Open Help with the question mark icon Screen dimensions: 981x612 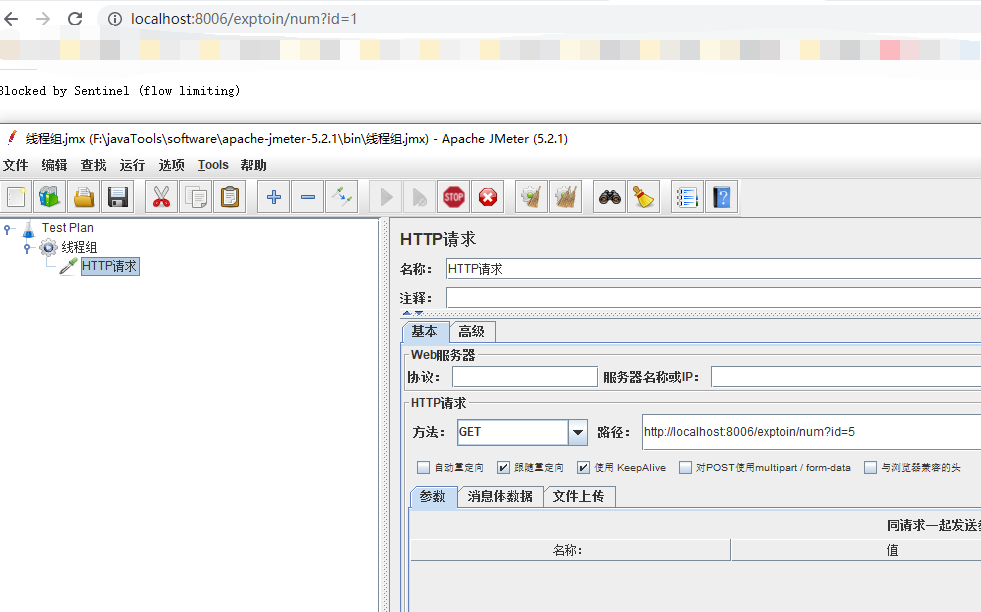coord(721,197)
